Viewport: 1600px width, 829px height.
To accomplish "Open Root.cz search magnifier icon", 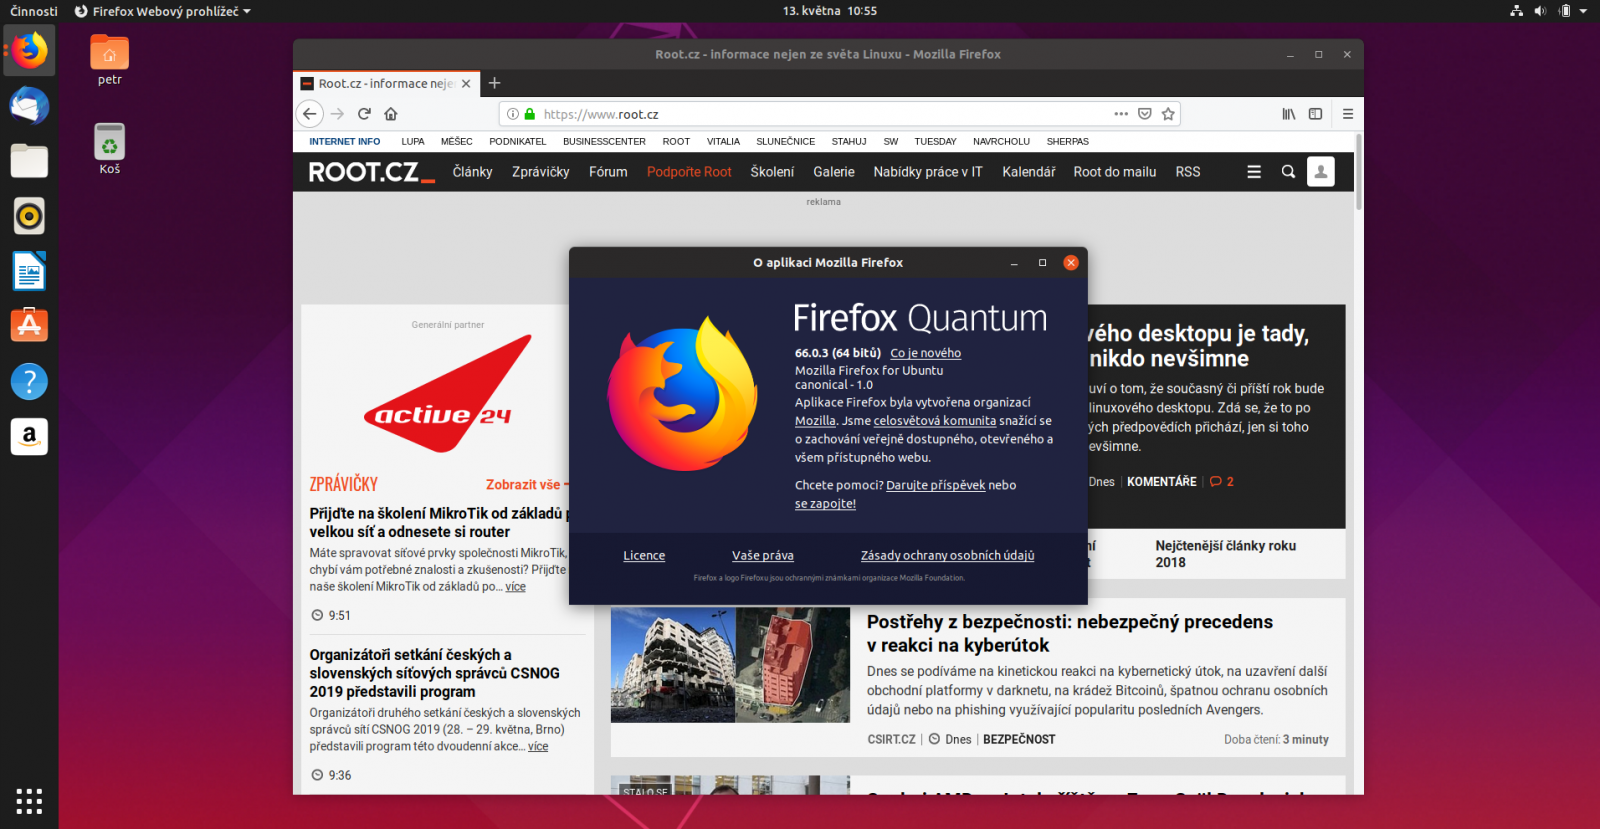I will point(1288,172).
